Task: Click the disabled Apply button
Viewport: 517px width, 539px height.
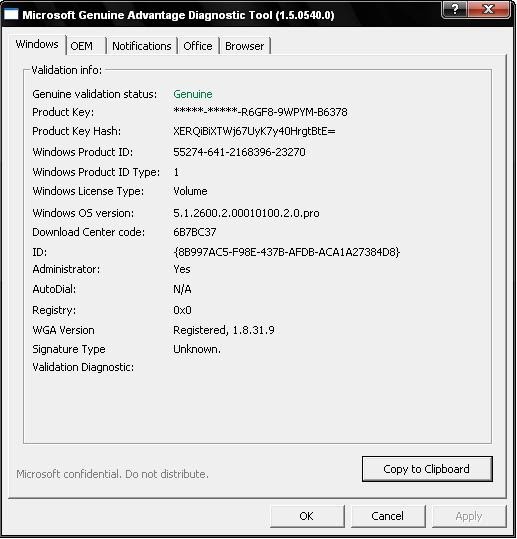Action: tap(469, 516)
